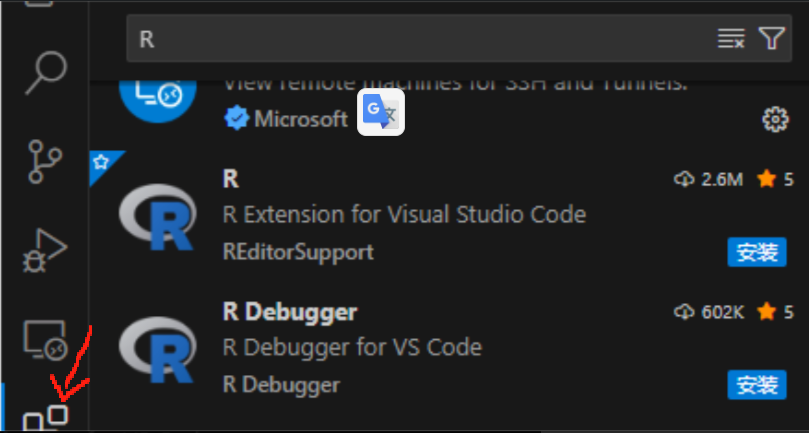Clear extension search results icon
This screenshot has width=809, height=433.
coord(731,39)
